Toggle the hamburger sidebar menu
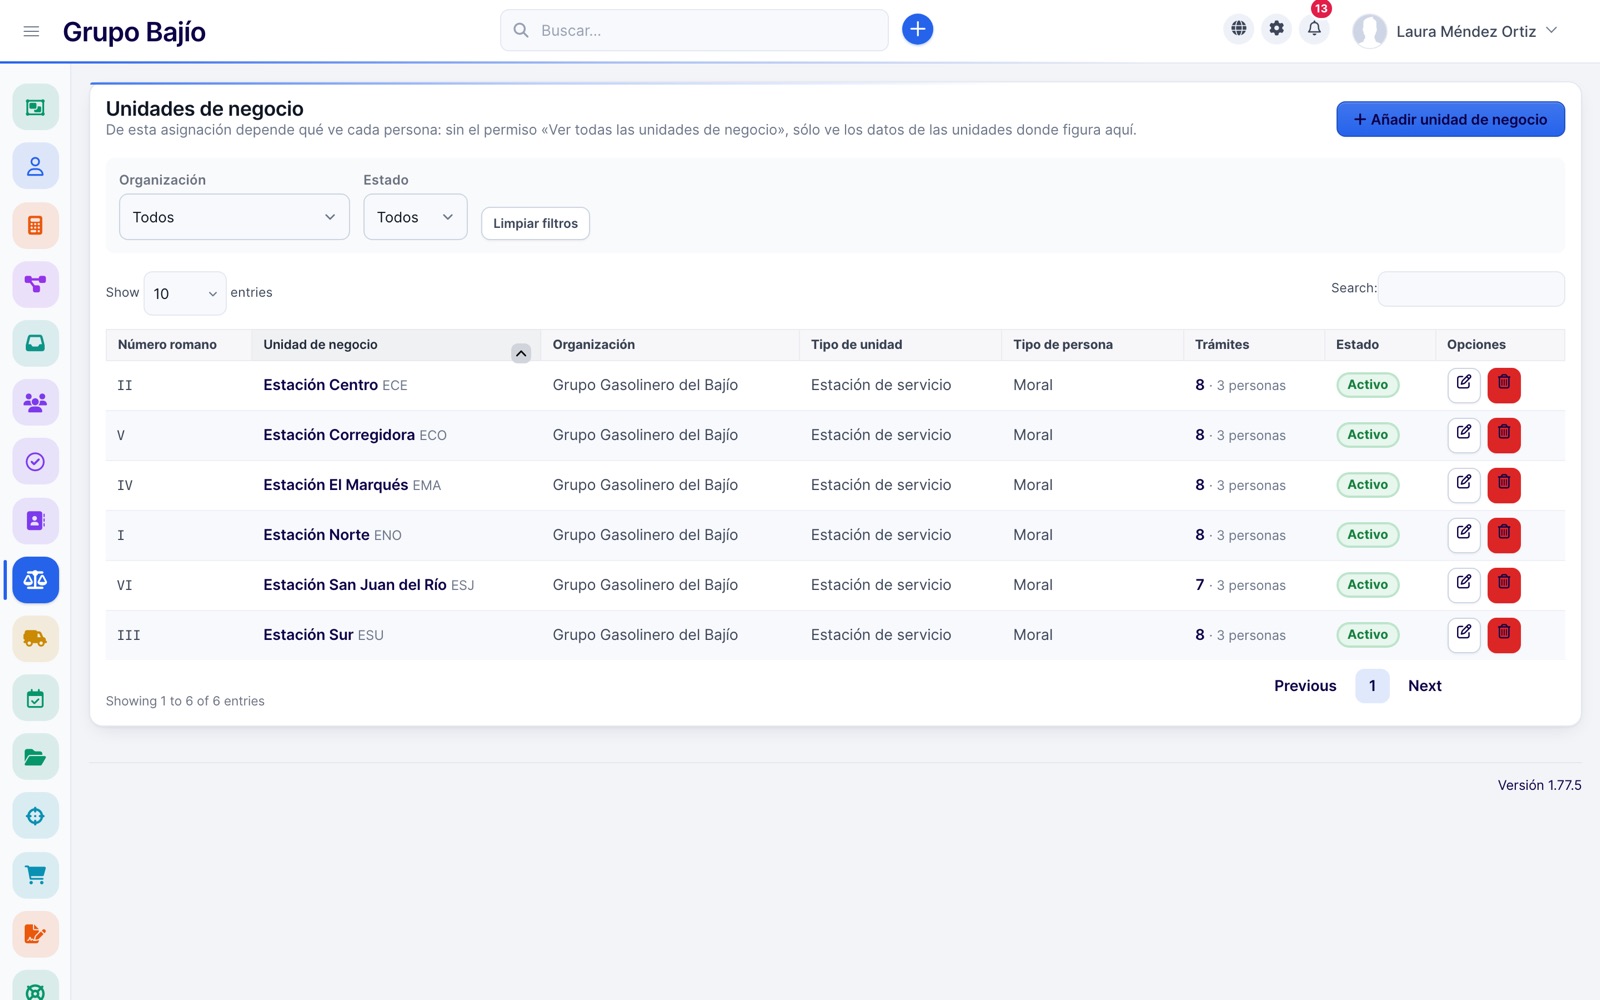 [31, 31]
